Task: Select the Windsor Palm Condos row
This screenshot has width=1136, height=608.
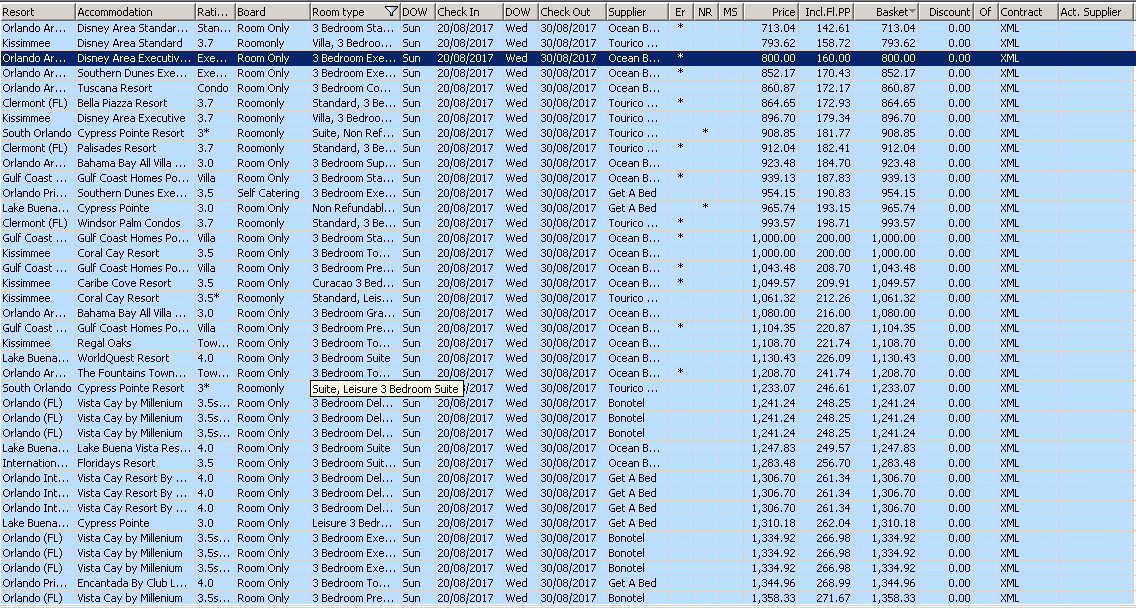Action: click(568, 223)
